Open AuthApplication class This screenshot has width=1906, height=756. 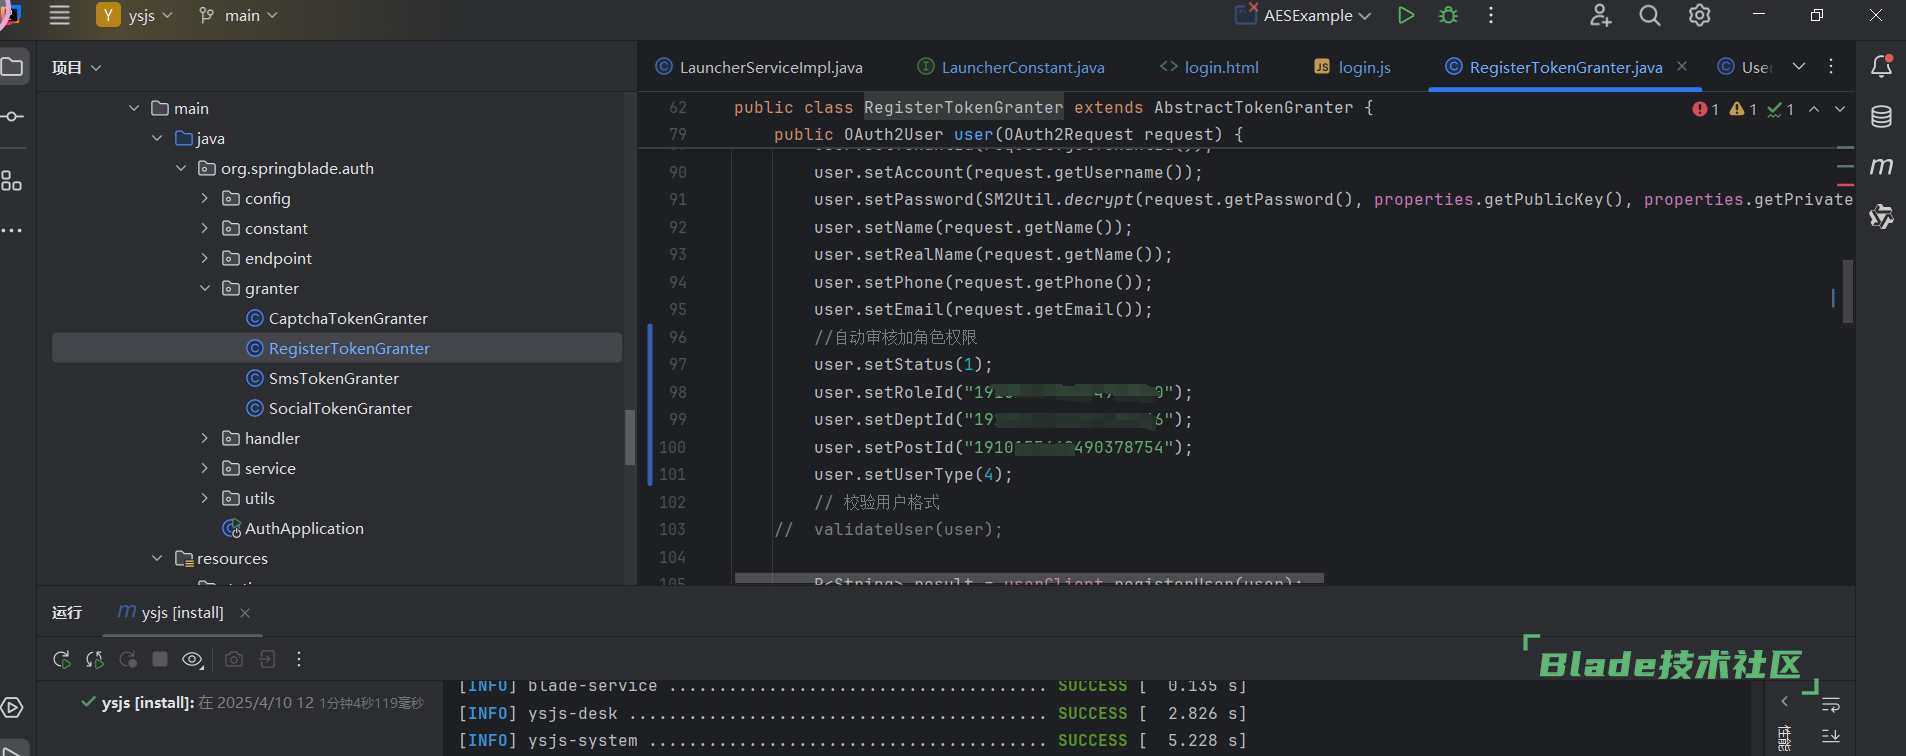pos(293,528)
